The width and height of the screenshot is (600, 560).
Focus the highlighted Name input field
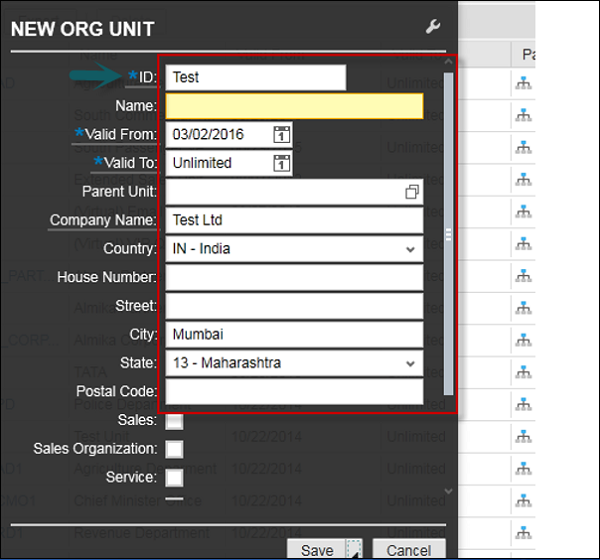(x=294, y=106)
